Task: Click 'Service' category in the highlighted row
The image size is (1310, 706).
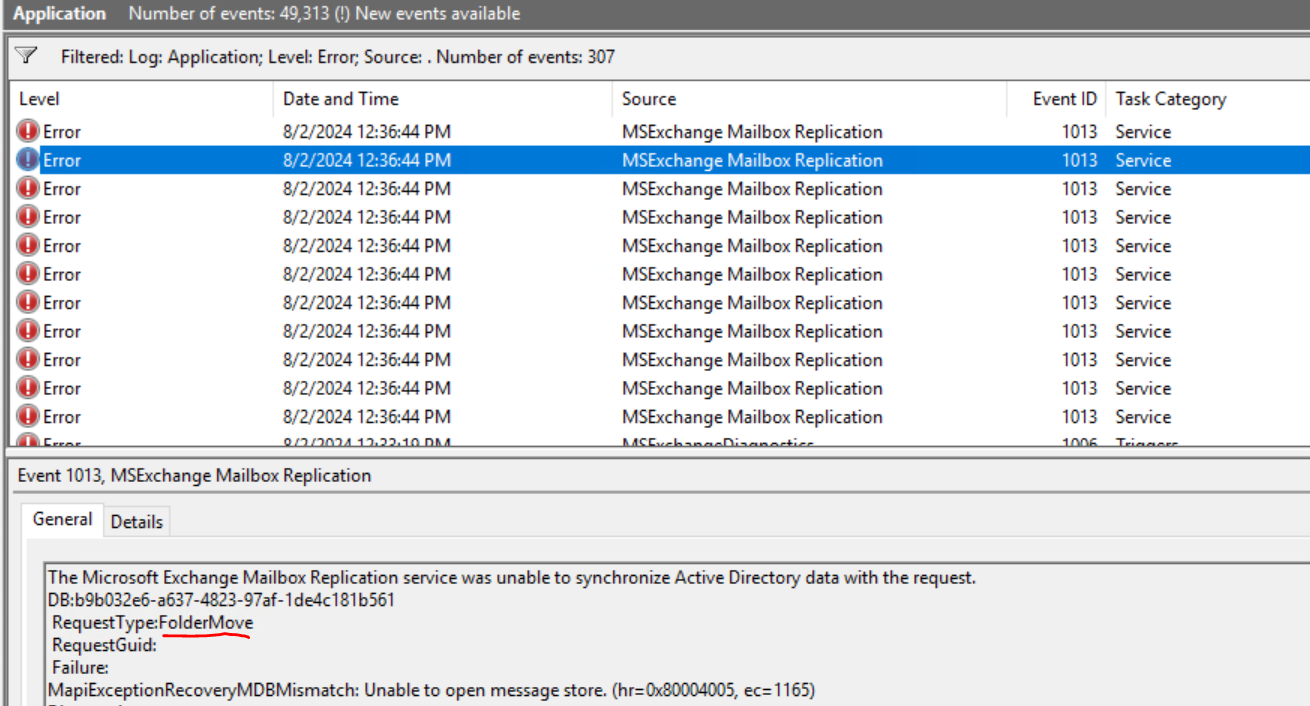Action: pyautogui.click(x=1143, y=160)
